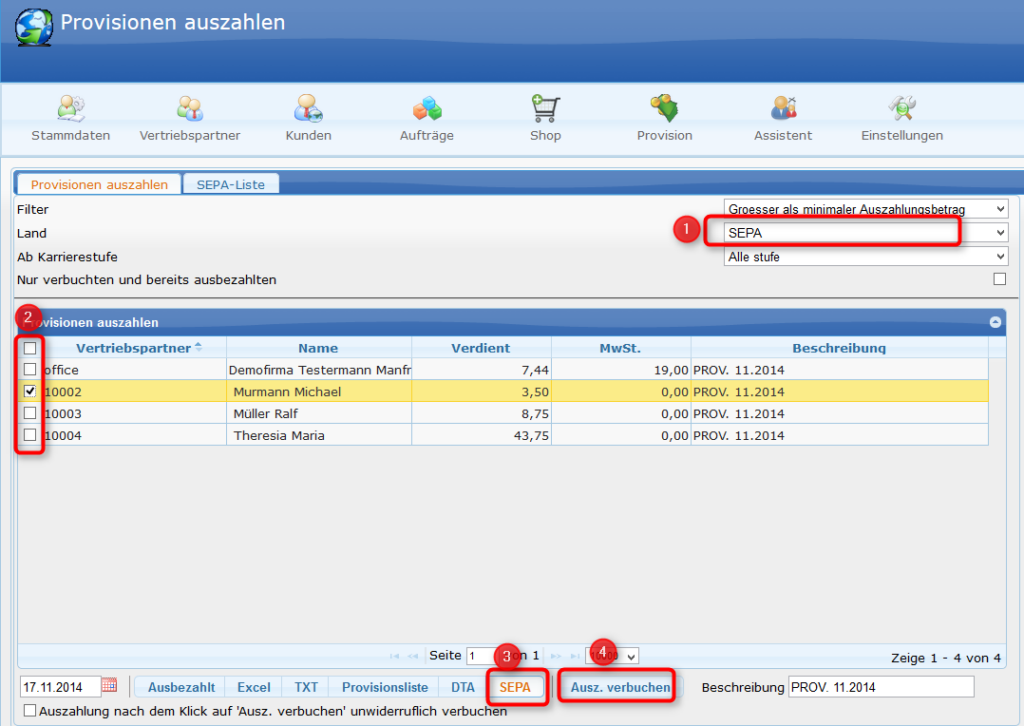Go to Aufträge via its cube icon
The width and height of the screenshot is (1024, 726).
[427, 109]
